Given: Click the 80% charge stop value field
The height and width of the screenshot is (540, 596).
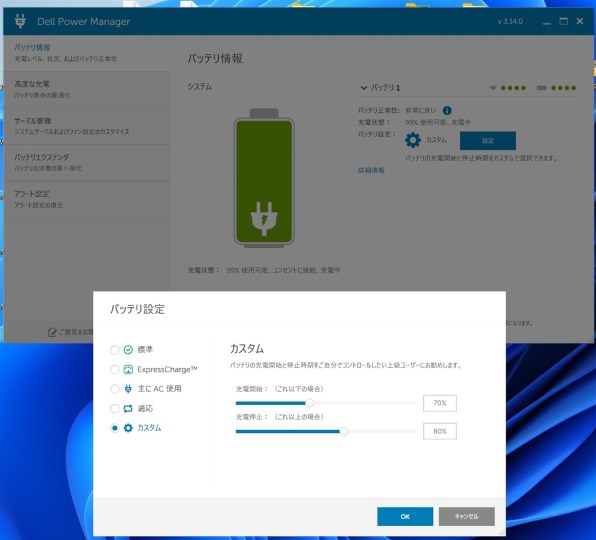Looking at the screenshot, I should pos(440,431).
